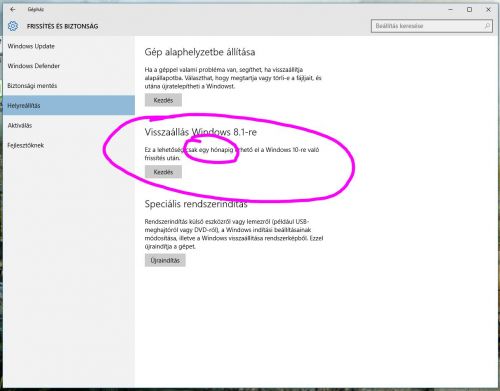
Task: Open the Windows Defender section
Action: tap(34, 66)
